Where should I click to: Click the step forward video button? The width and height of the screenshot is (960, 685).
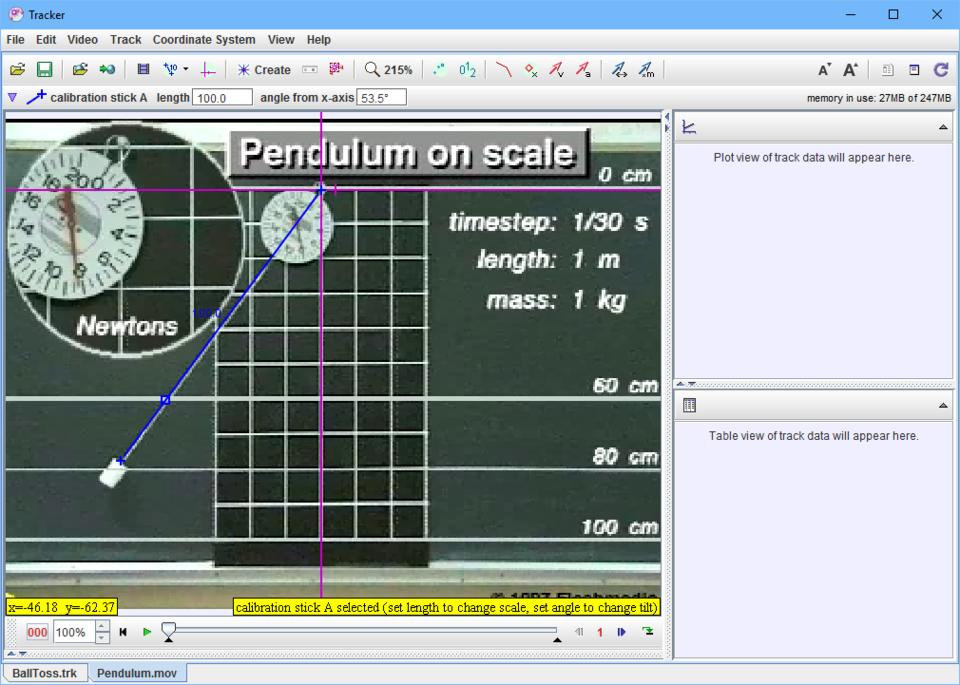tap(621, 632)
